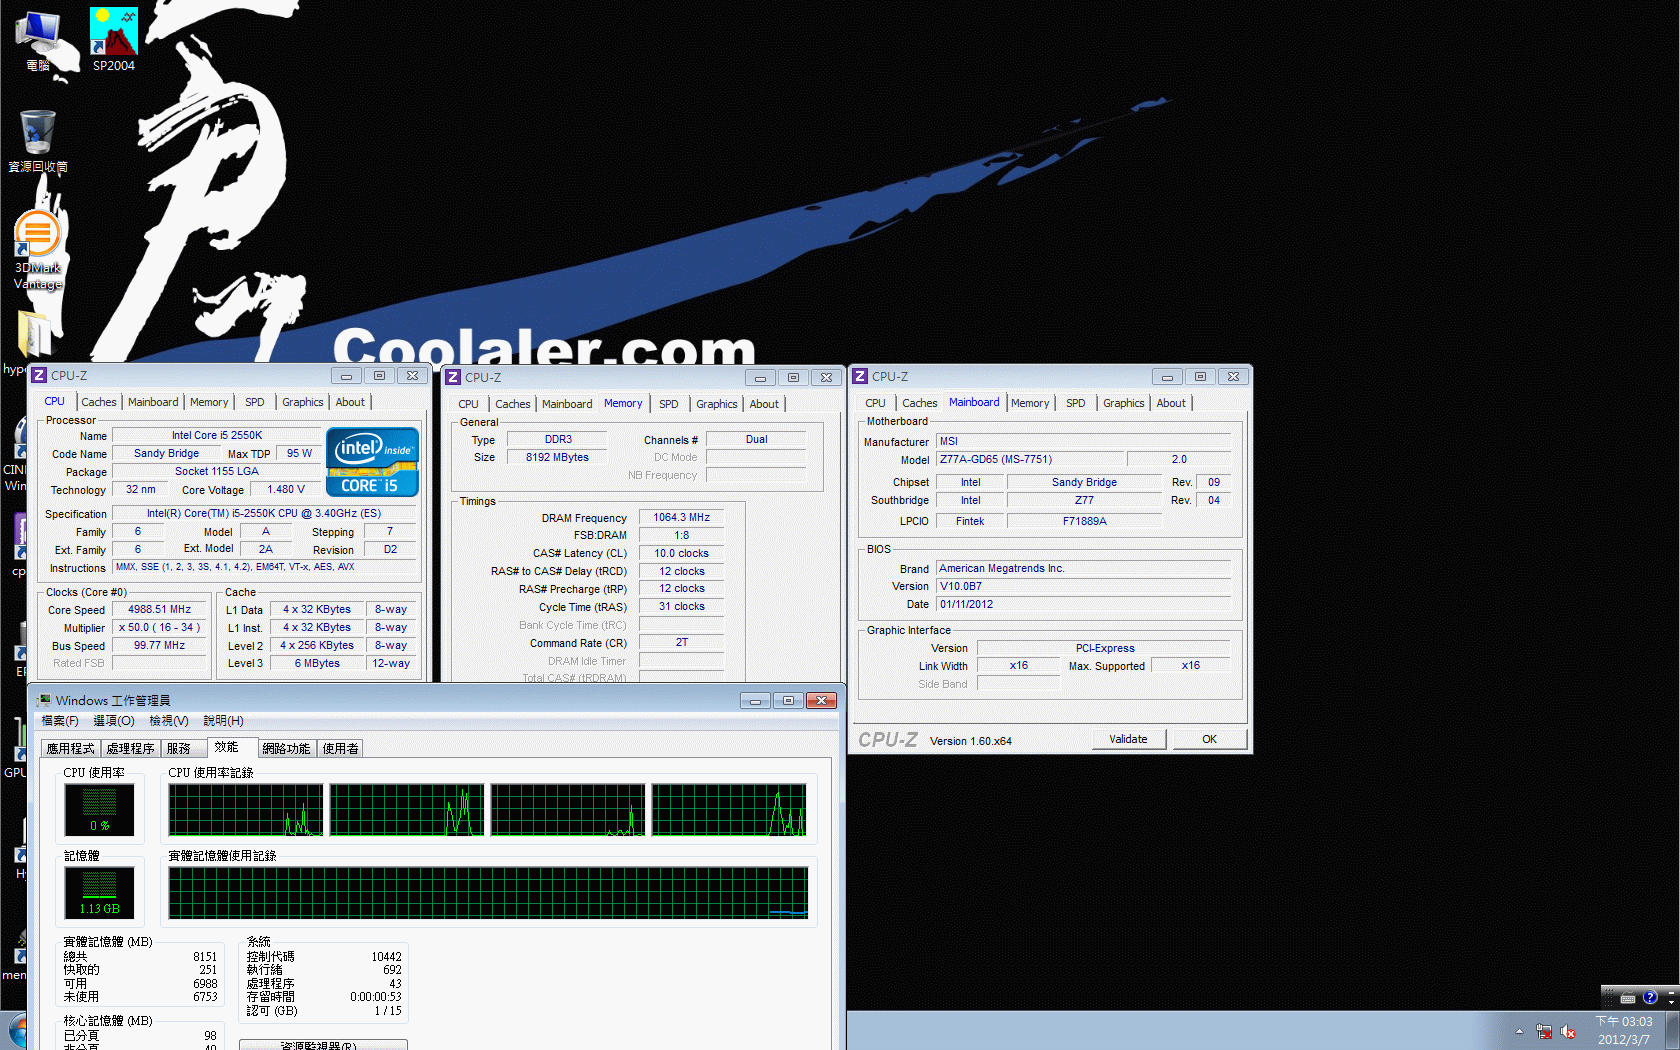Switch to 使用者 tab in Task Manager
This screenshot has height=1050, width=1680.
[x=340, y=748]
